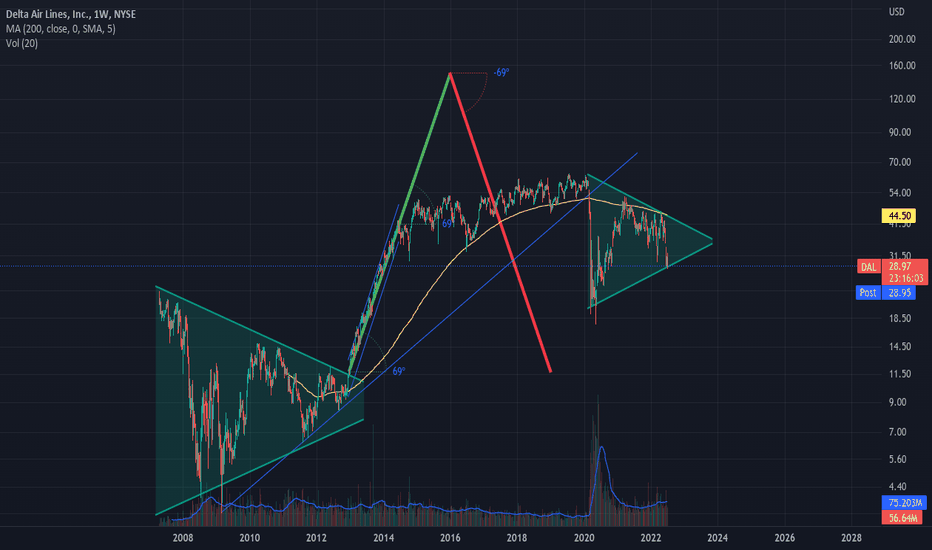
Task: Click the red DAL ticker price tag
Action: pyautogui.click(x=869, y=267)
